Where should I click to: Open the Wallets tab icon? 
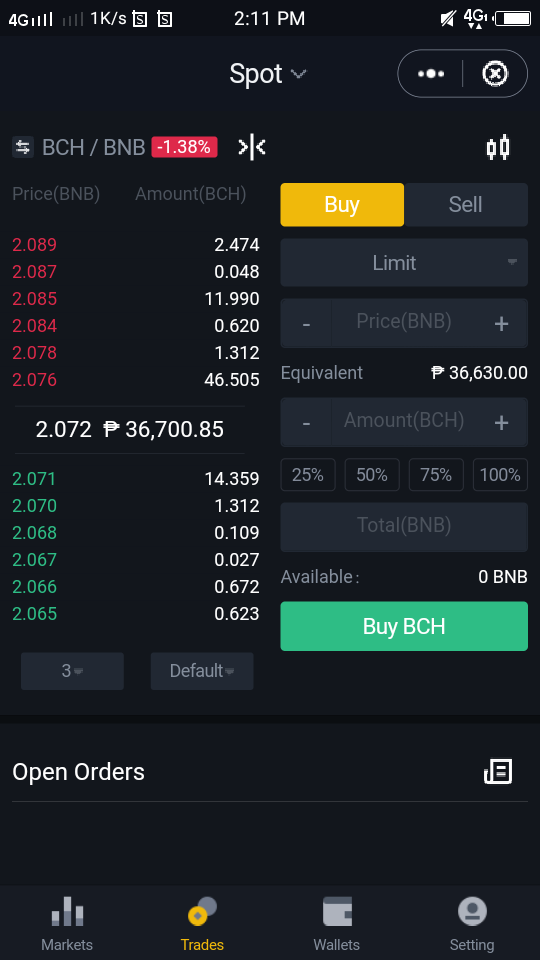337,912
